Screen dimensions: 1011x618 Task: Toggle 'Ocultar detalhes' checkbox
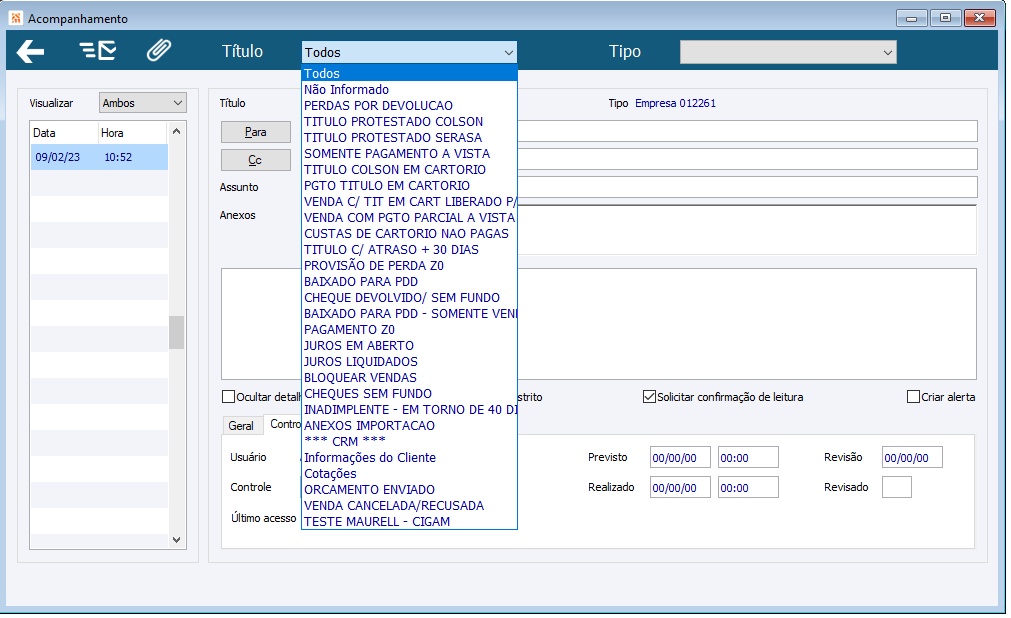point(228,397)
